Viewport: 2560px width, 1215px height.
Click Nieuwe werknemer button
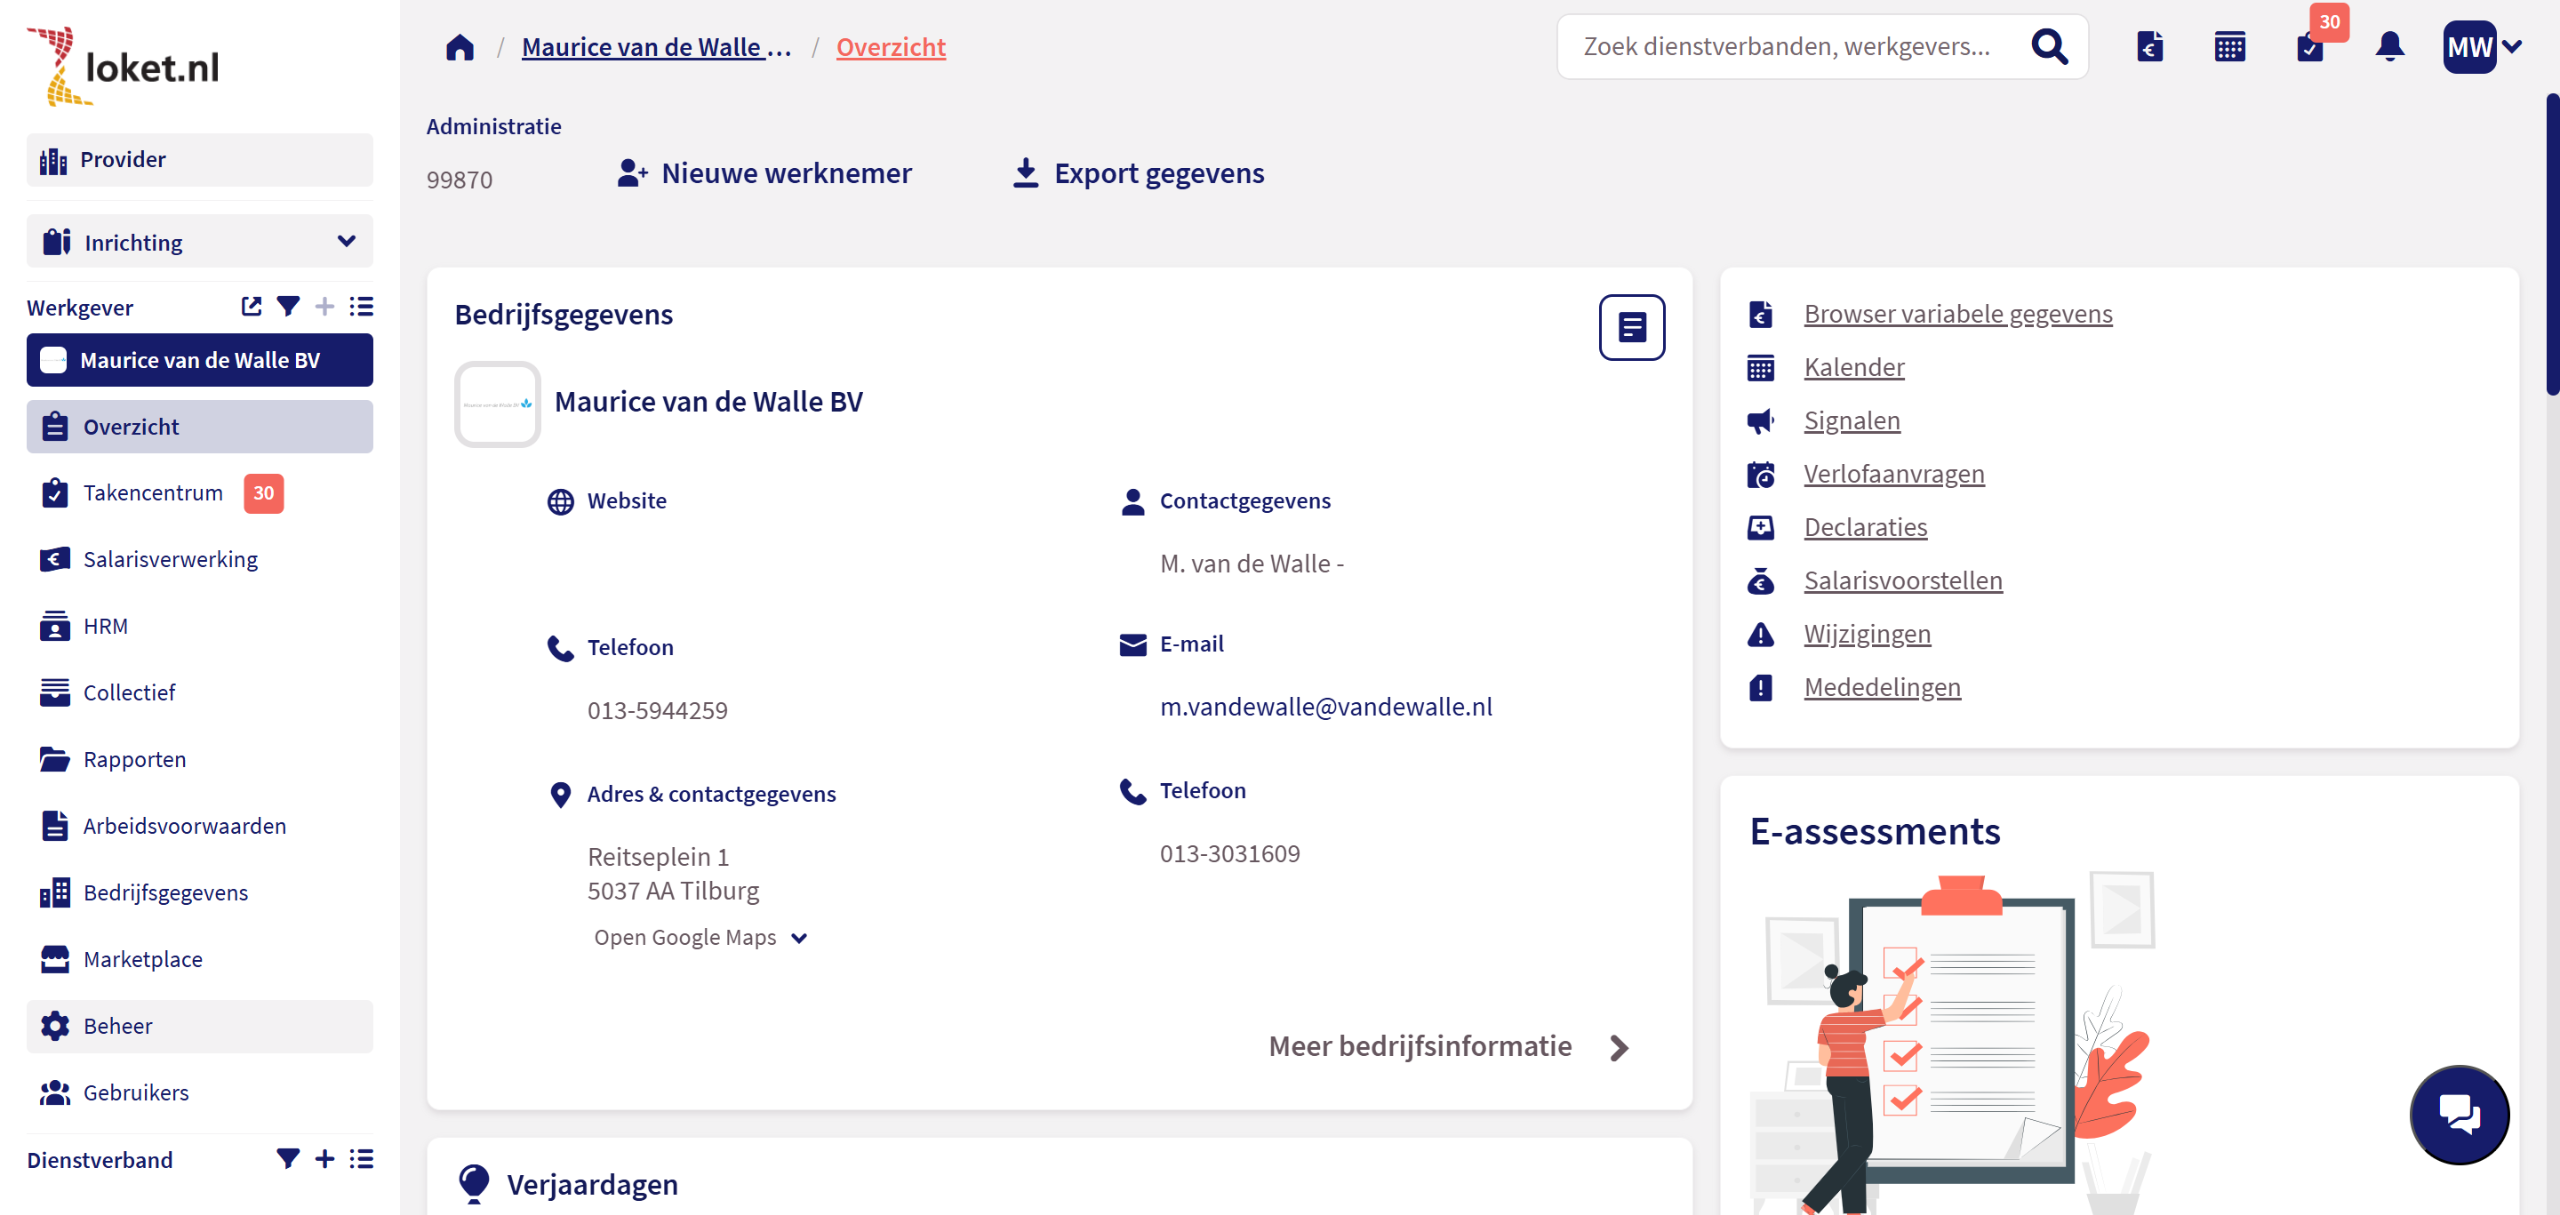tap(765, 173)
